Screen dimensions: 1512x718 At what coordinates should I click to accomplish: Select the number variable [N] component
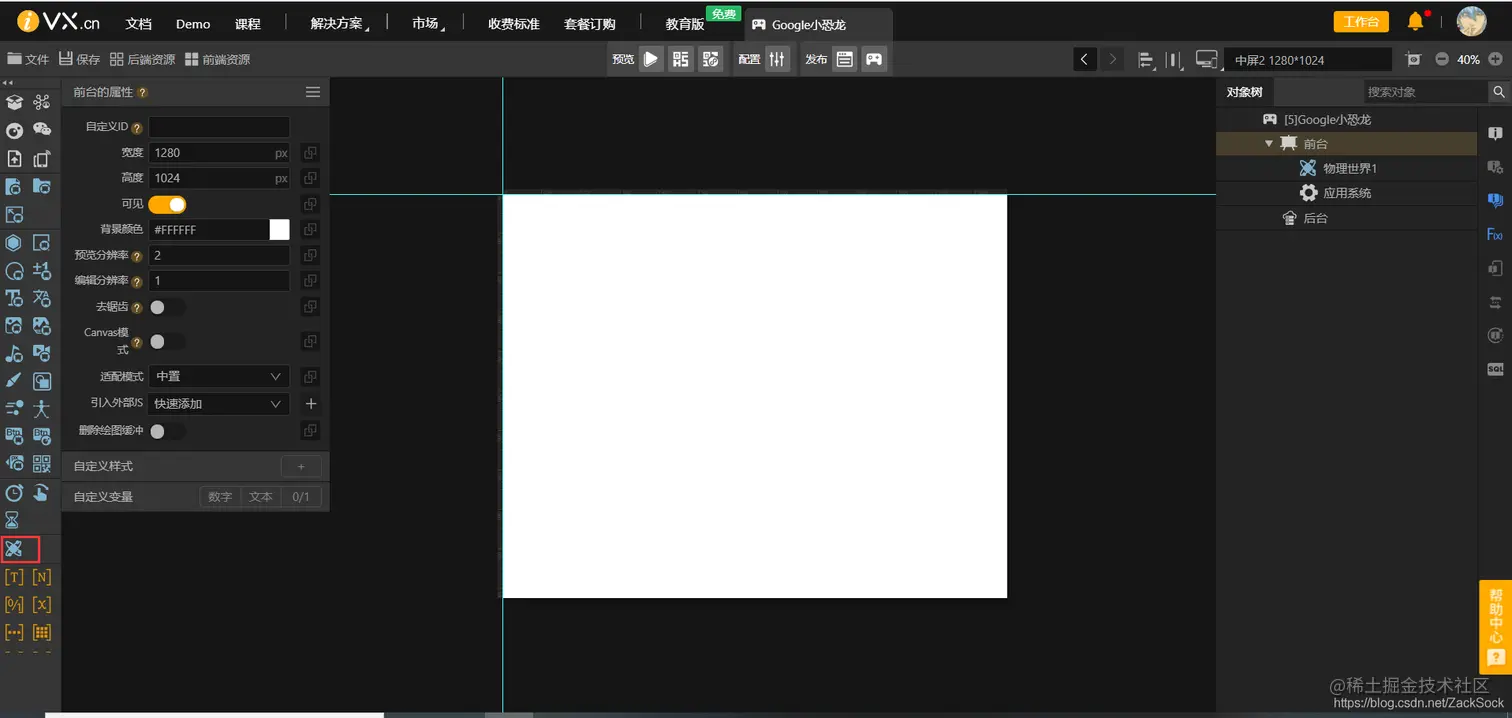42,577
